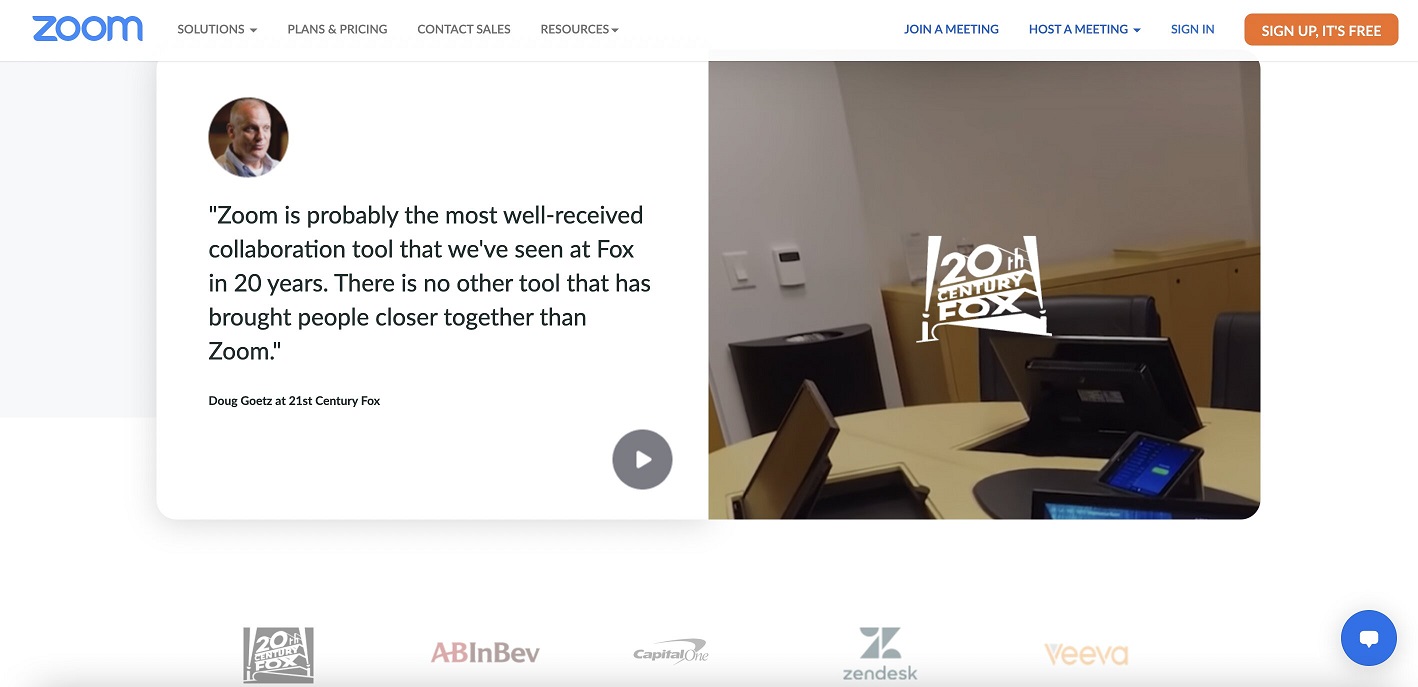Click the Join a Meeting link
Viewport: 1418px width, 687px height.
click(x=951, y=29)
